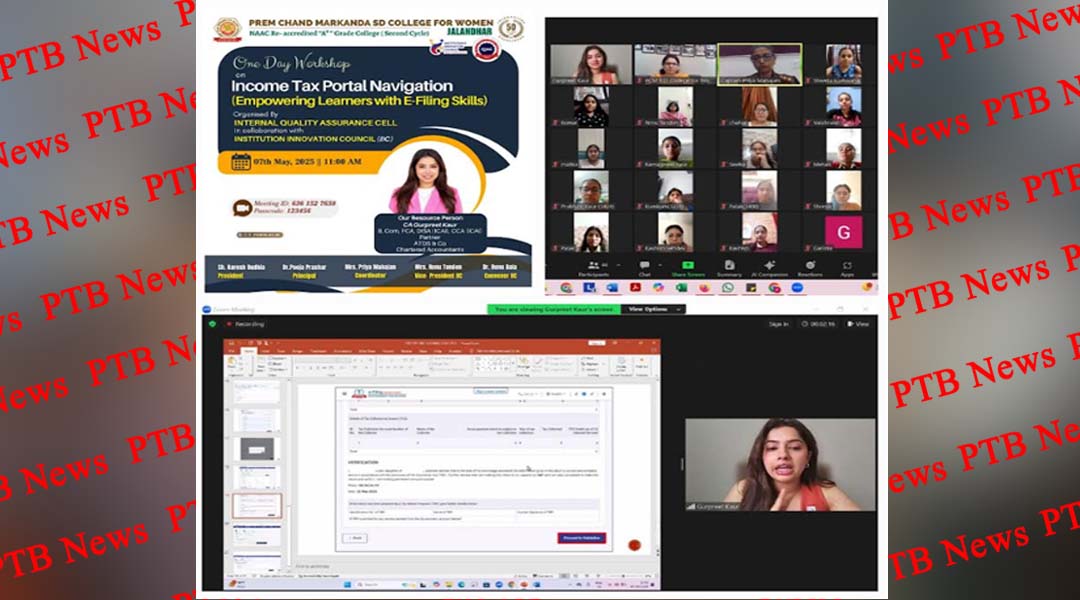This screenshot has height=600, width=1080.
Task: Open Reactions in the Zoom toolbar
Action: click(810, 269)
